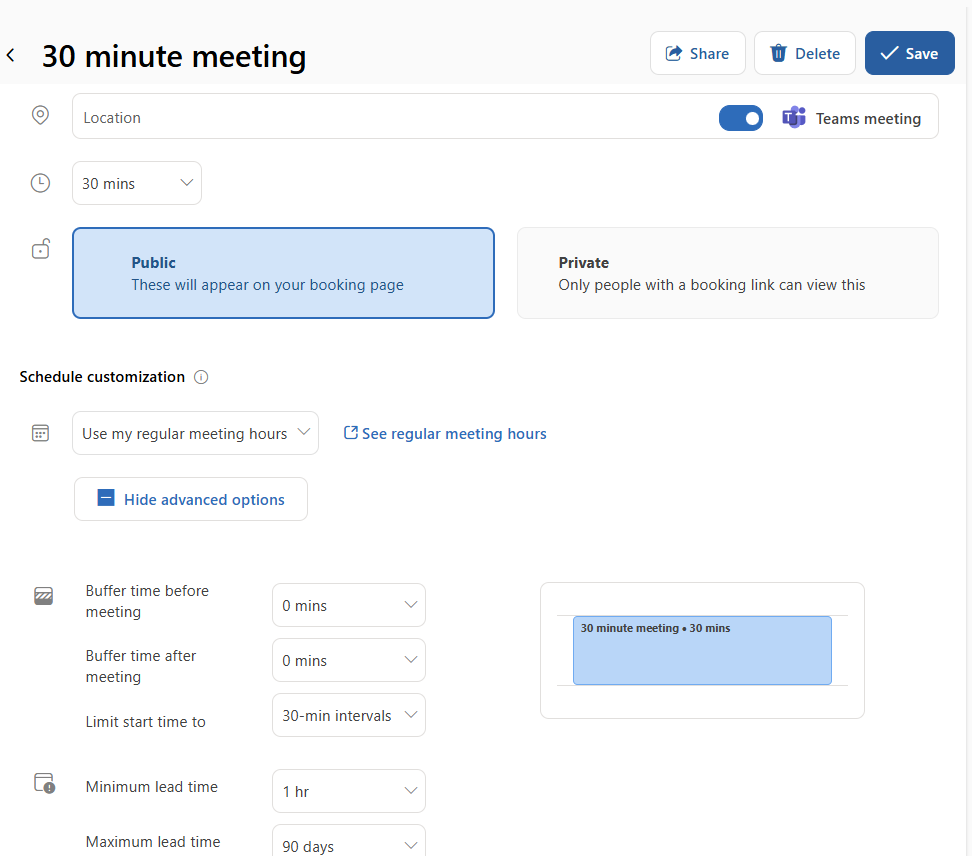Open the 30 mins duration dropdown
Viewport: 972px width, 856px height.
137,183
